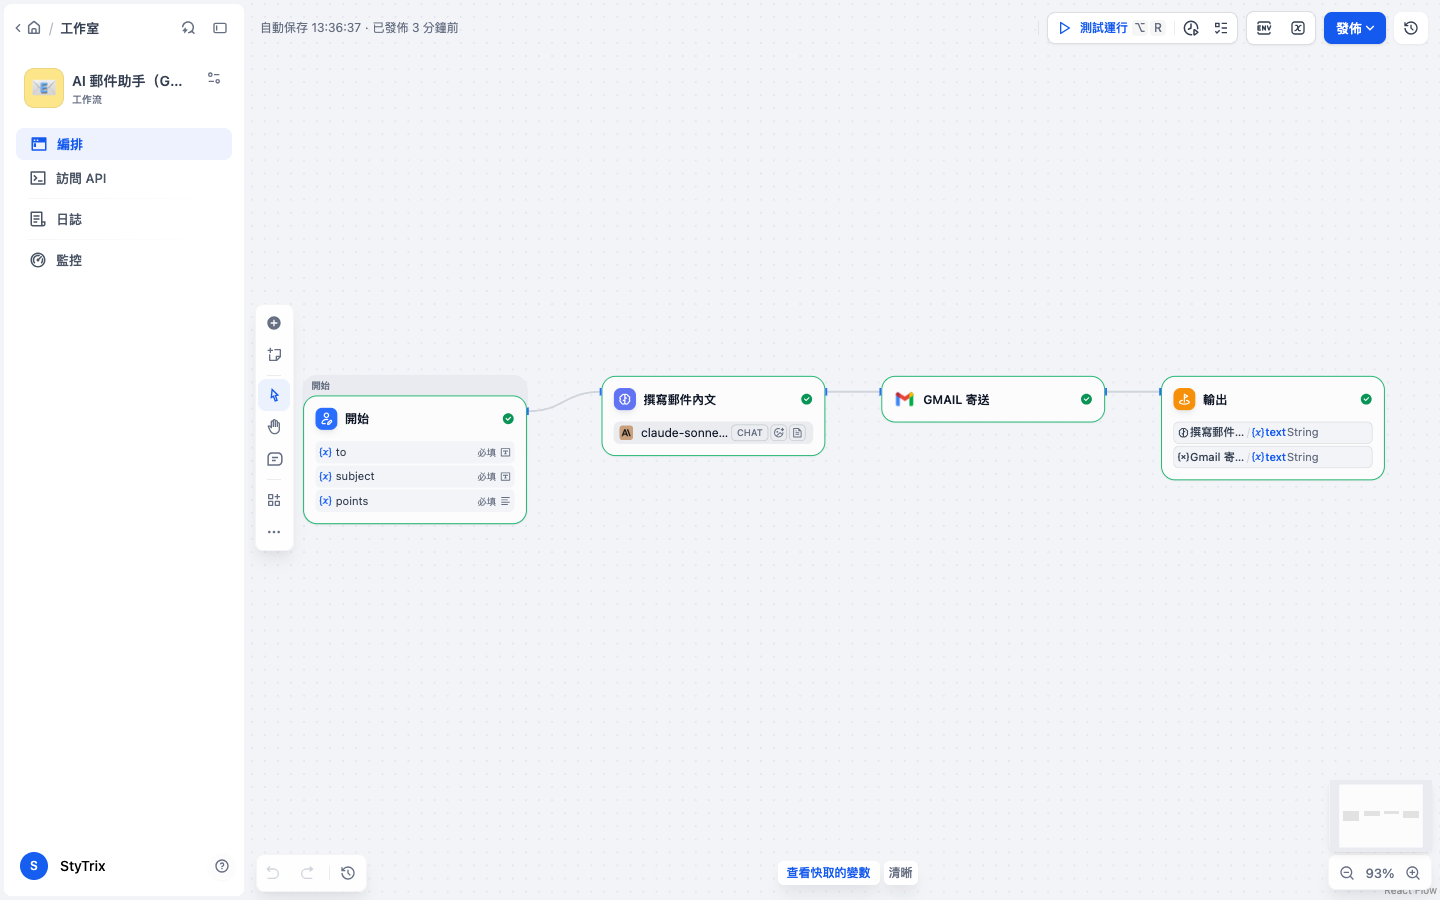Click the StyTrix account avatar
Image resolution: width=1440 pixels, height=900 pixels.
pos(34,866)
